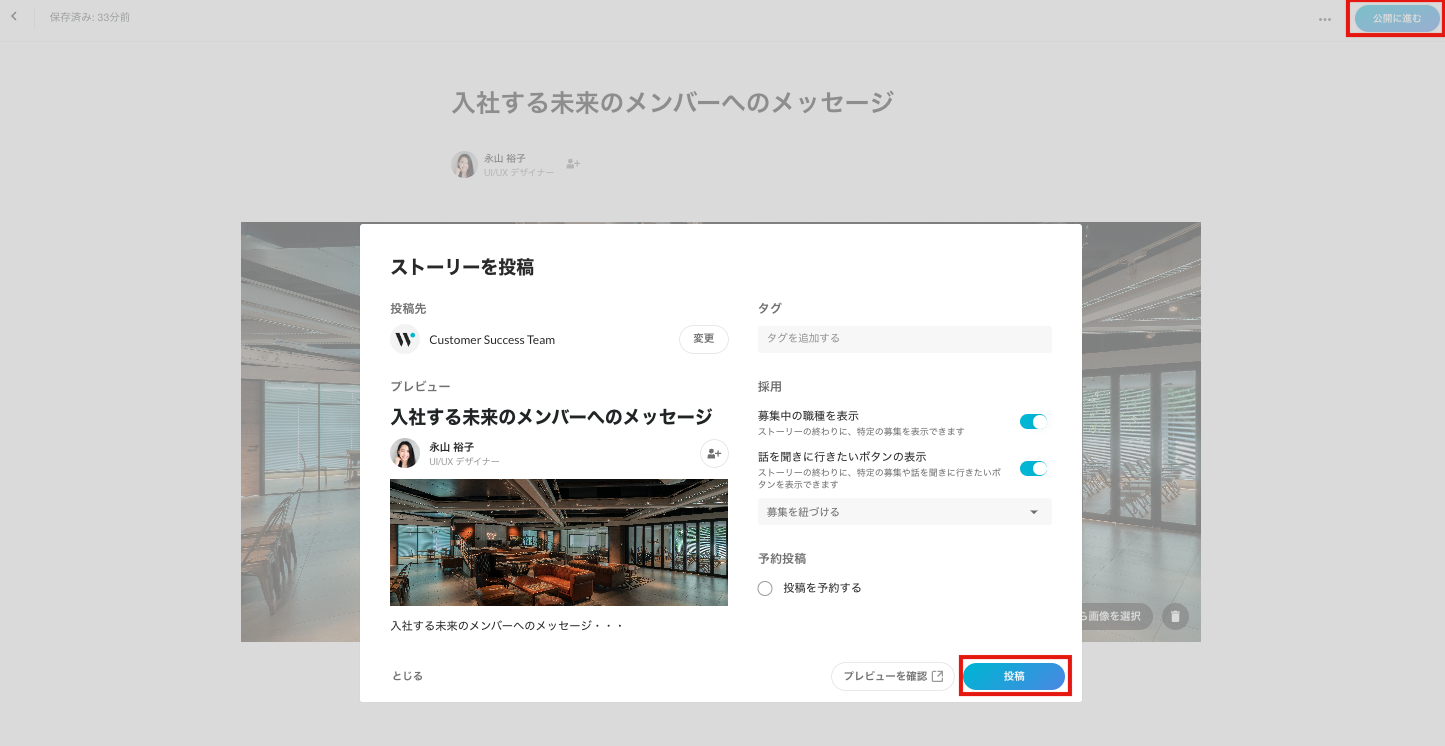This screenshot has width=1445, height=746.
Task: Select the 投稿を予約する radio button
Action: coord(765,588)
